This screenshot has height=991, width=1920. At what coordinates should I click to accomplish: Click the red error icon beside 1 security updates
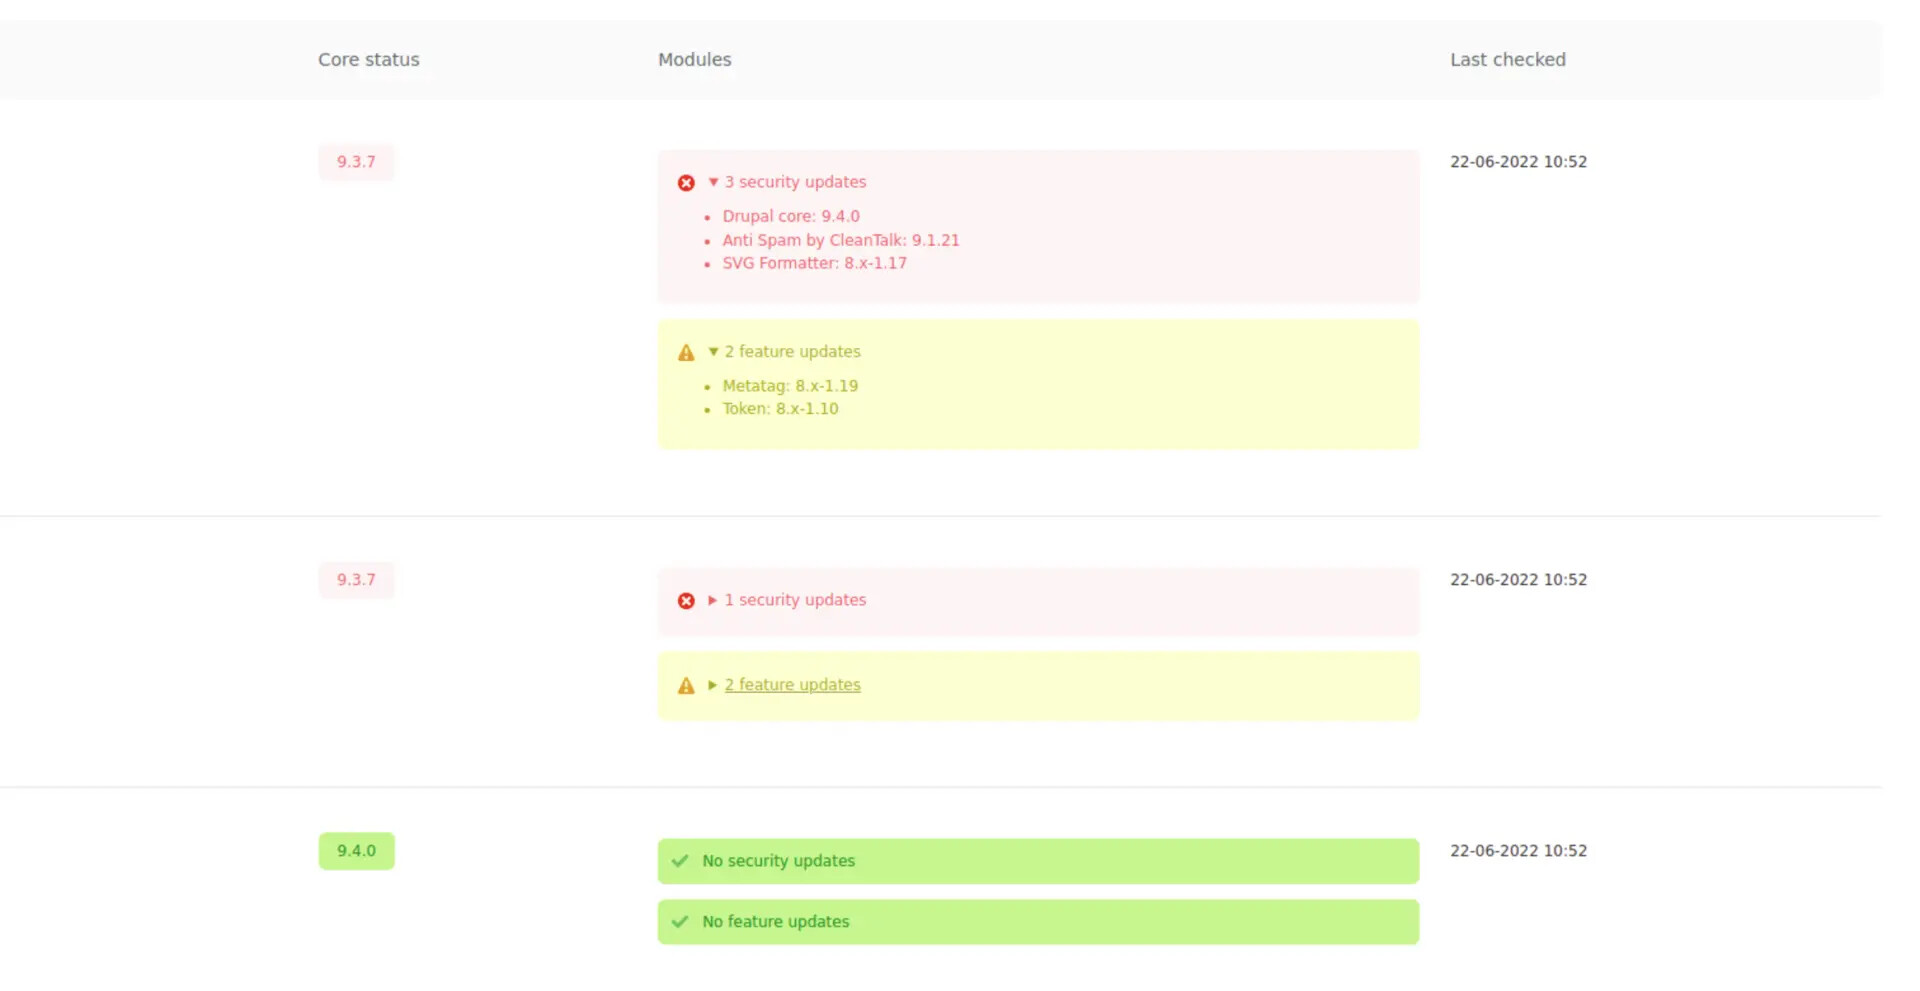click(x=686, y=601)
